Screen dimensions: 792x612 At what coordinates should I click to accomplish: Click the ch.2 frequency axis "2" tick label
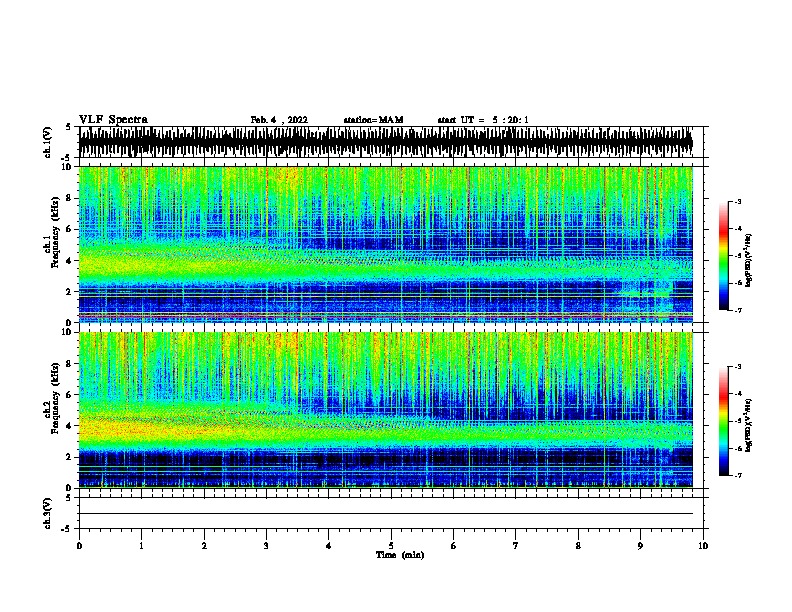(69, 457)
